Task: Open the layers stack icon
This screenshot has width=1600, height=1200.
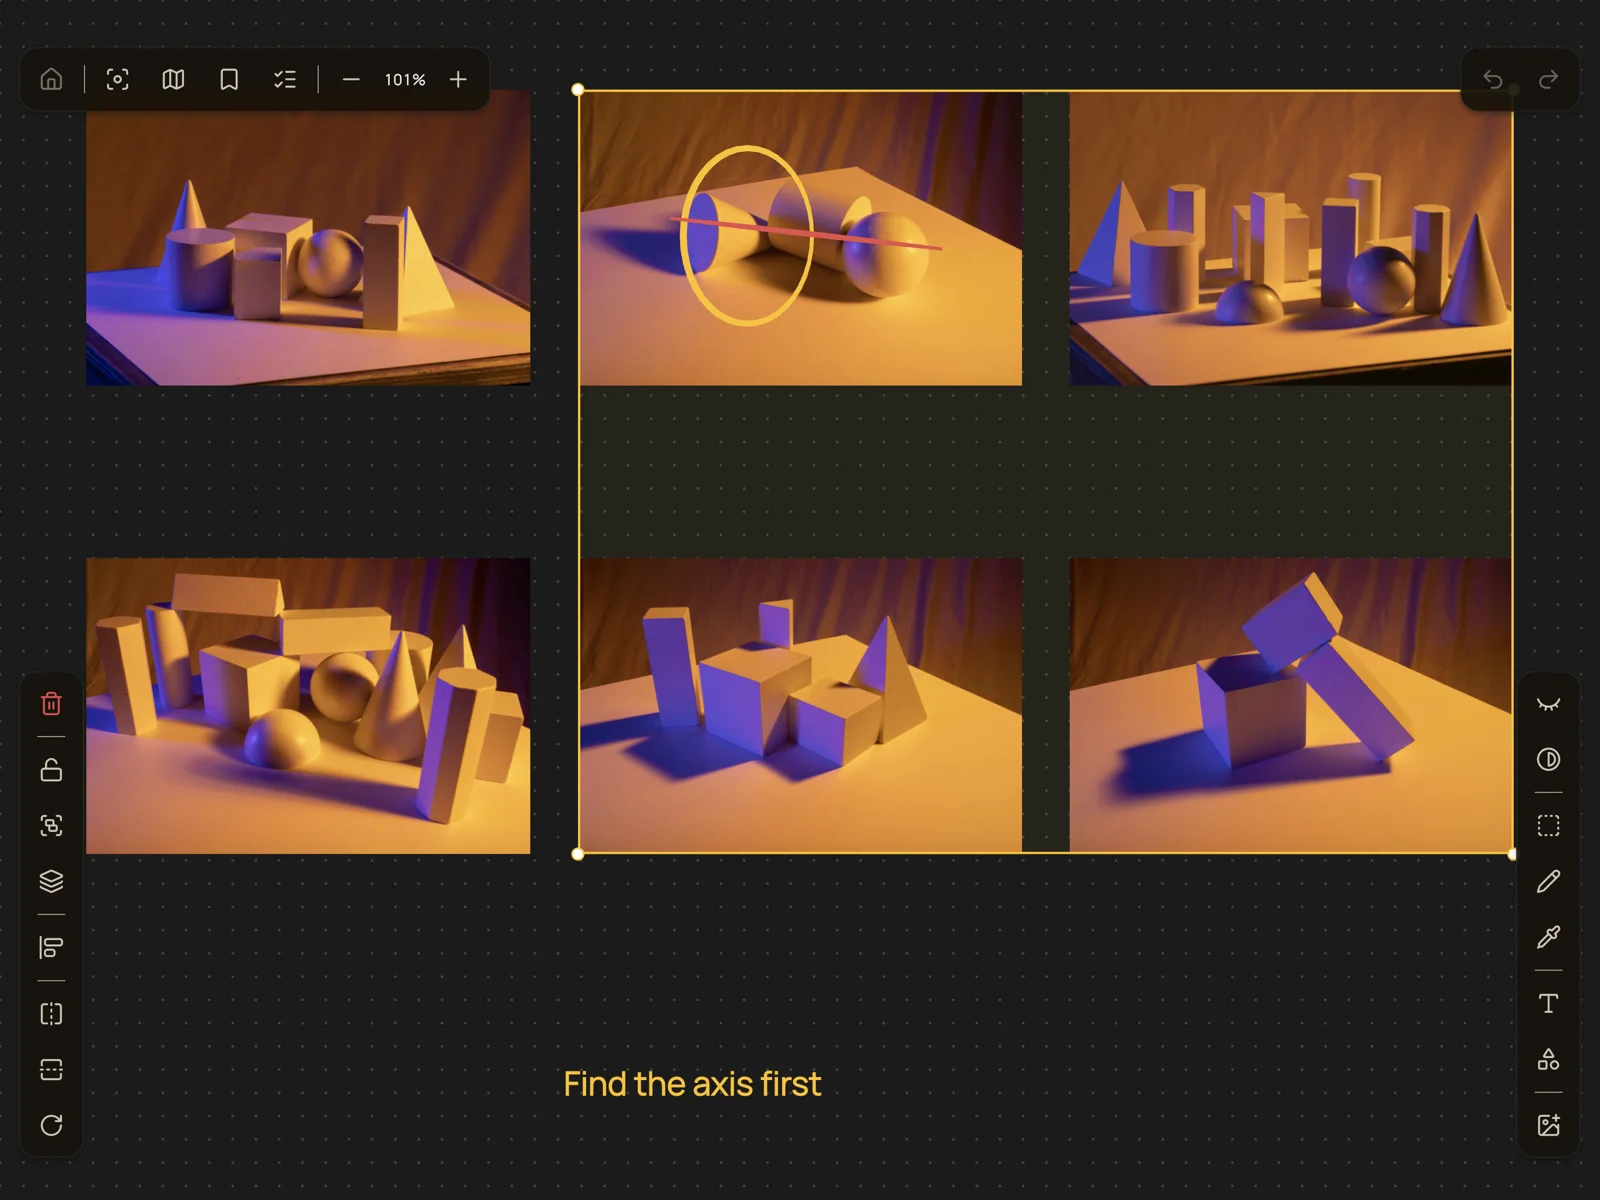Action: 51,881
